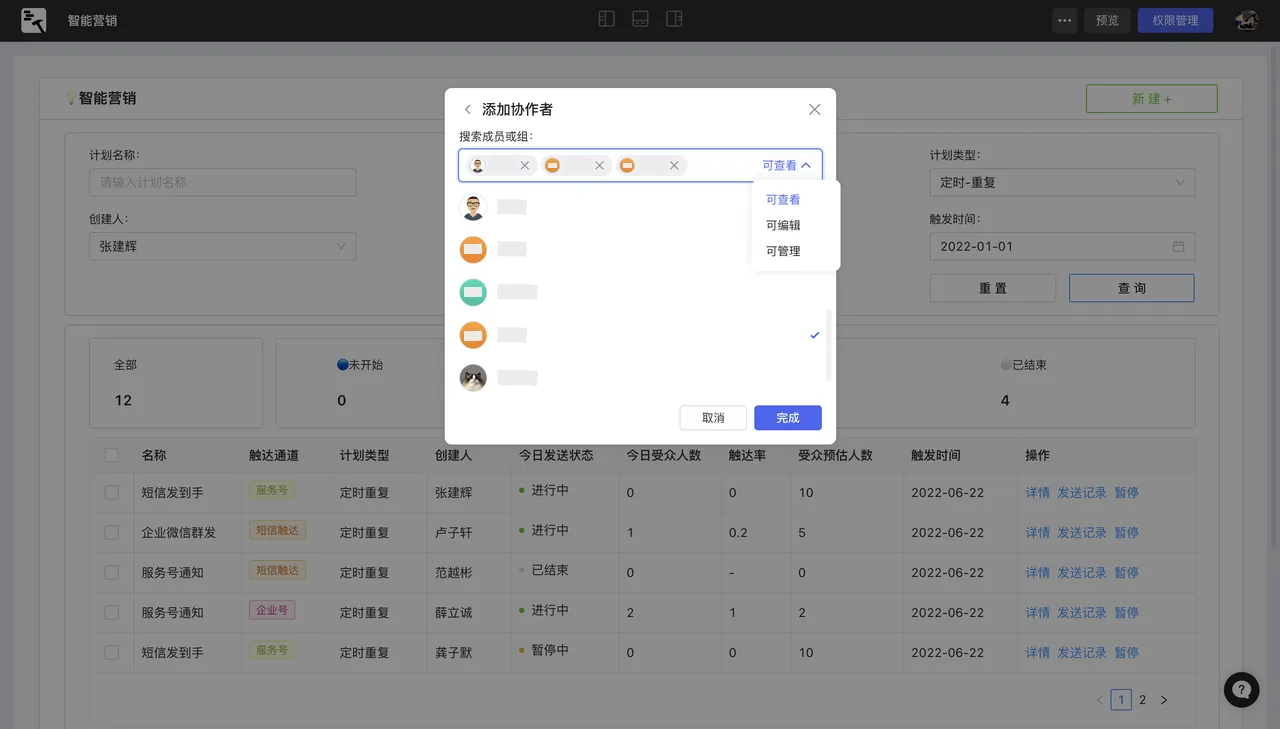Open the three-dot more options menu

1064,20
